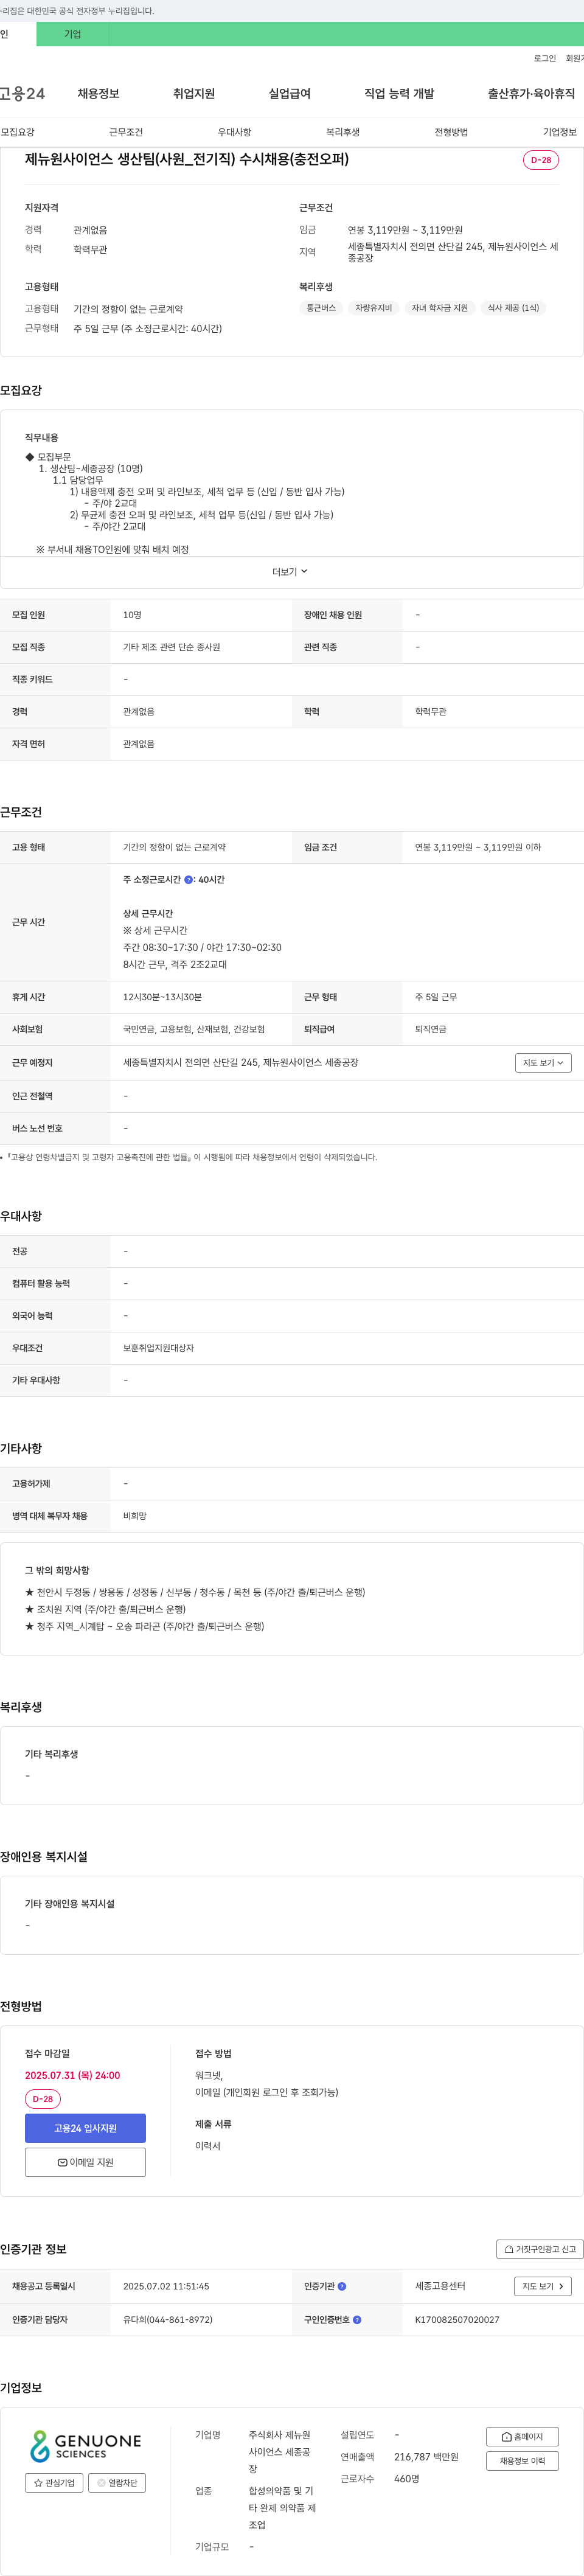Jump to 우대사항 section tab

[234, 132]
